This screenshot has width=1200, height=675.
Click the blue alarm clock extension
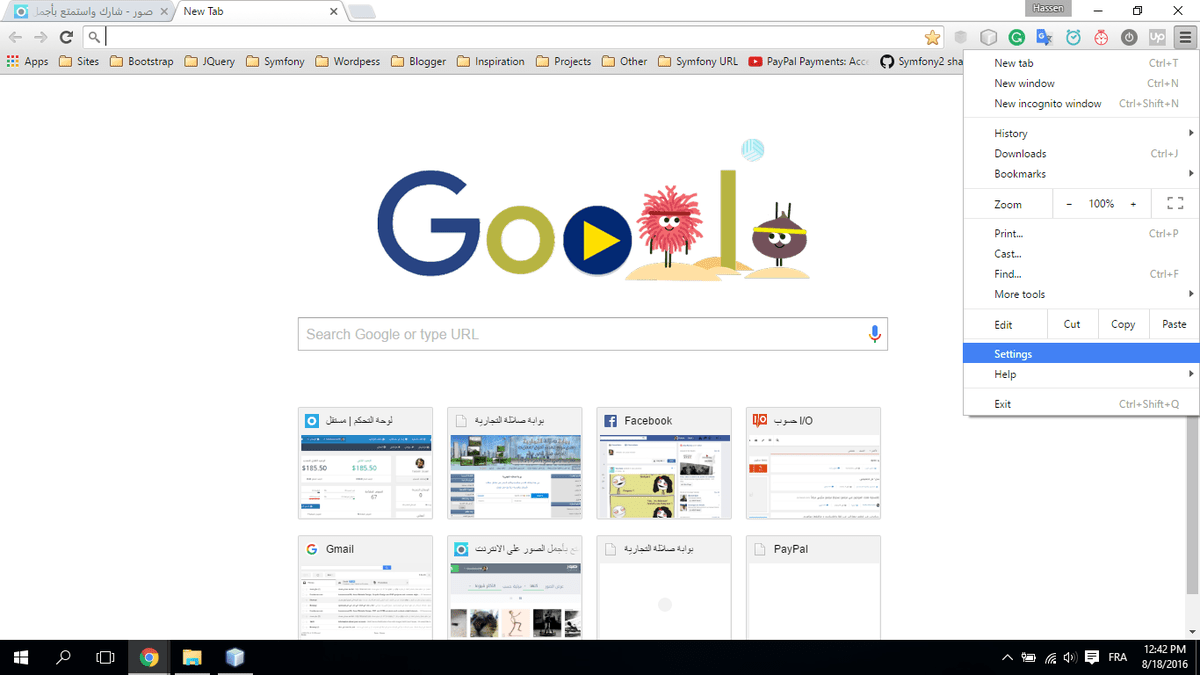[1073, 37]
